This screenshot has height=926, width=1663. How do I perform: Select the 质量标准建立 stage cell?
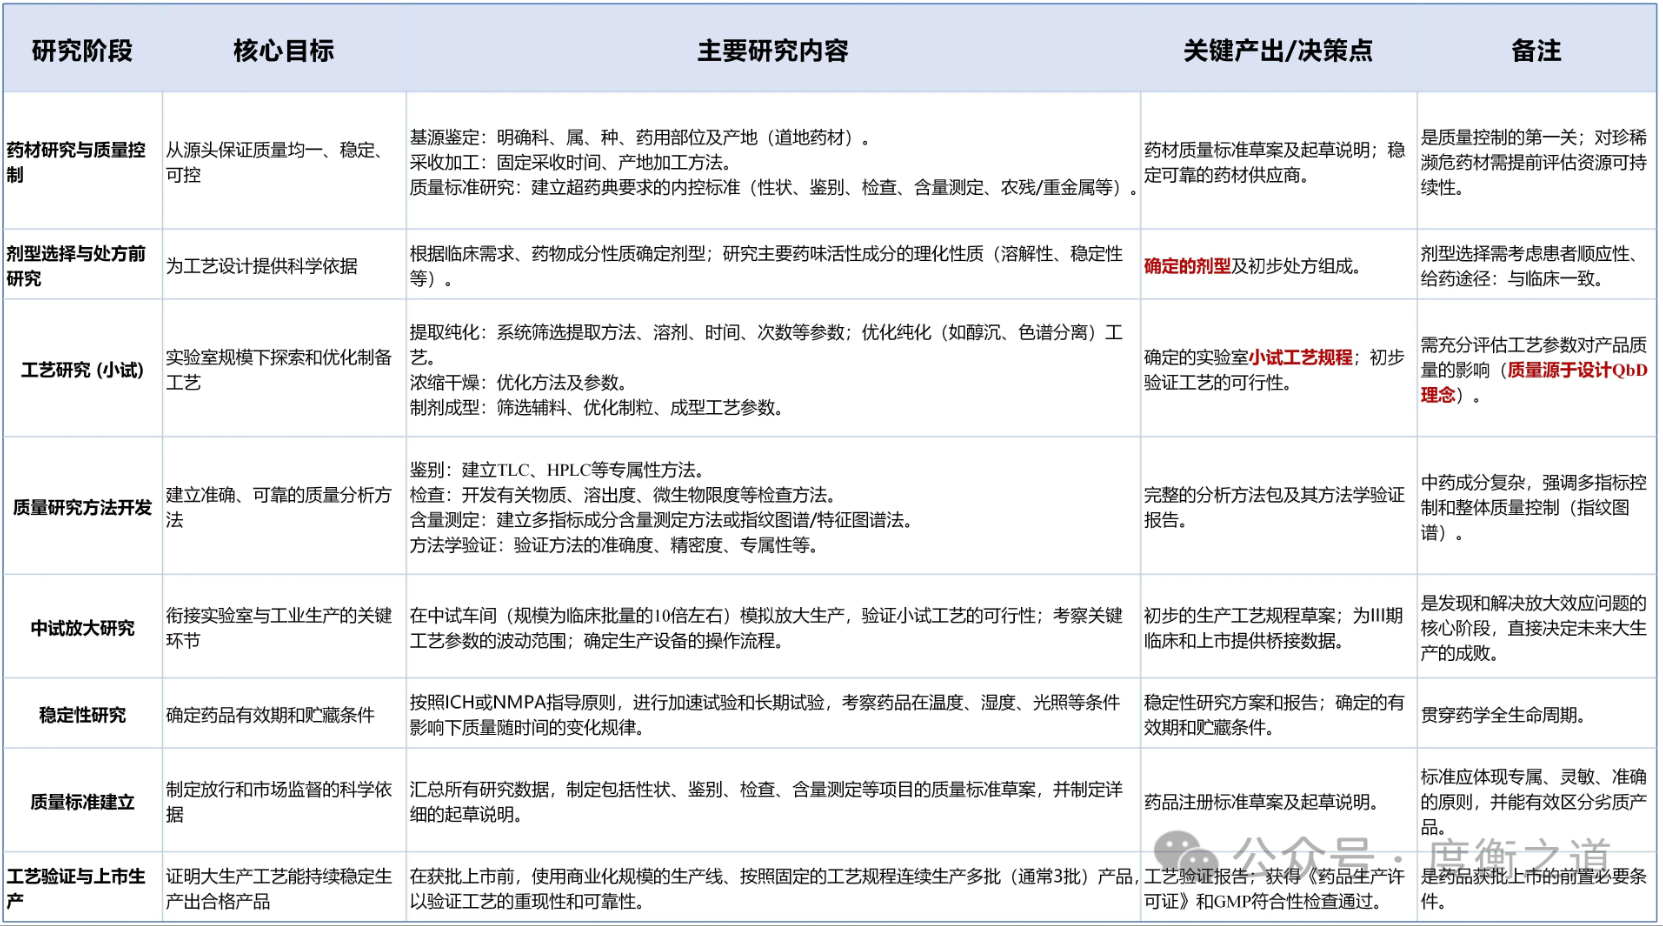82,802
